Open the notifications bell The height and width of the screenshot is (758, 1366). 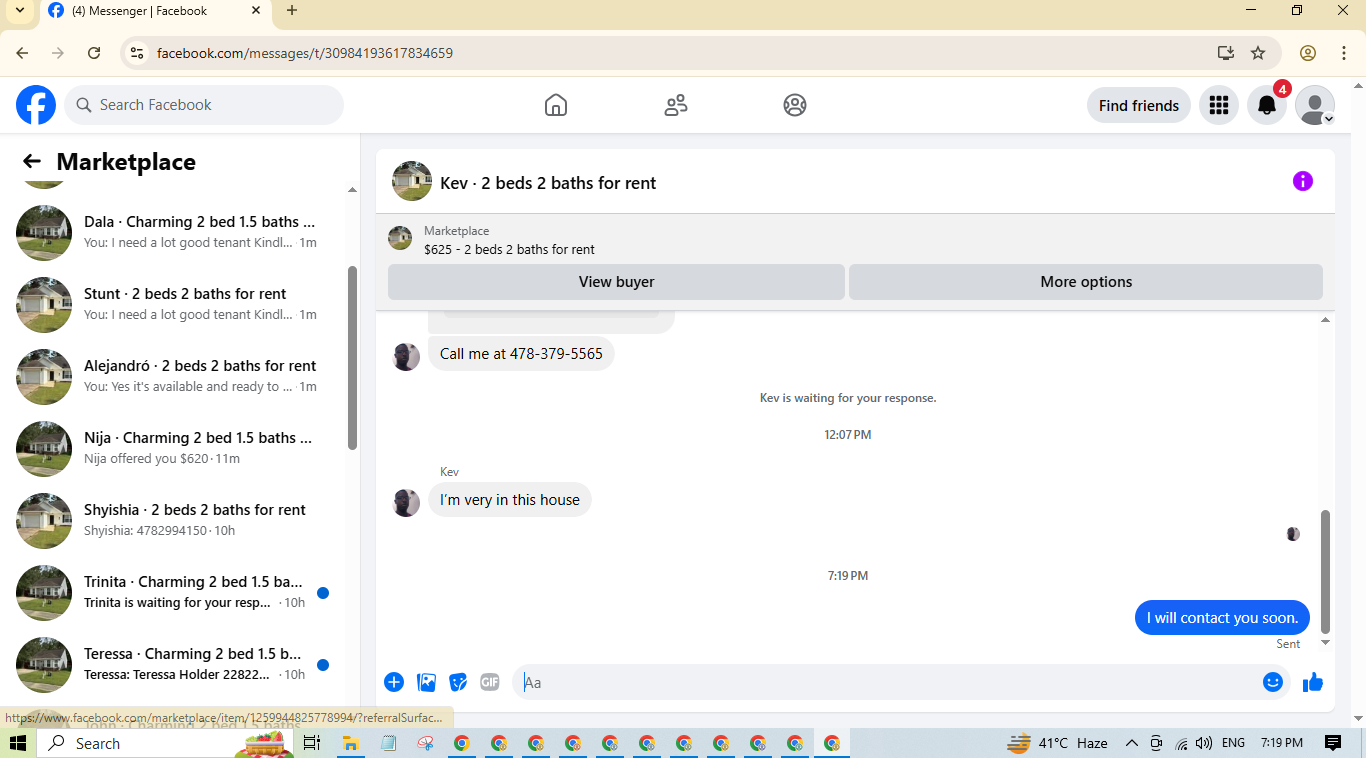1266,105
